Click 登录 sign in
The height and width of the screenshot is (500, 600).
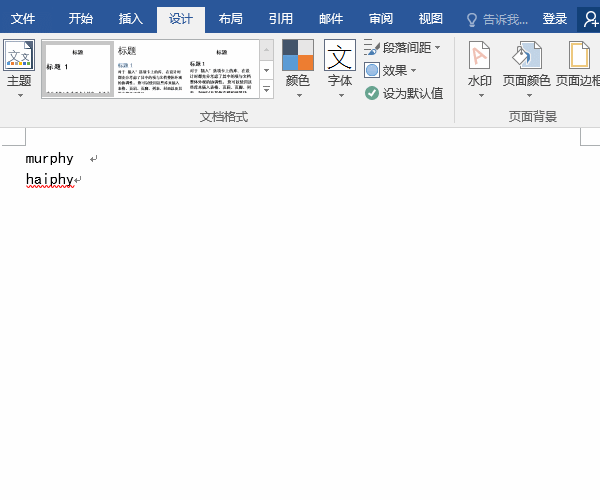coord(554,19)
